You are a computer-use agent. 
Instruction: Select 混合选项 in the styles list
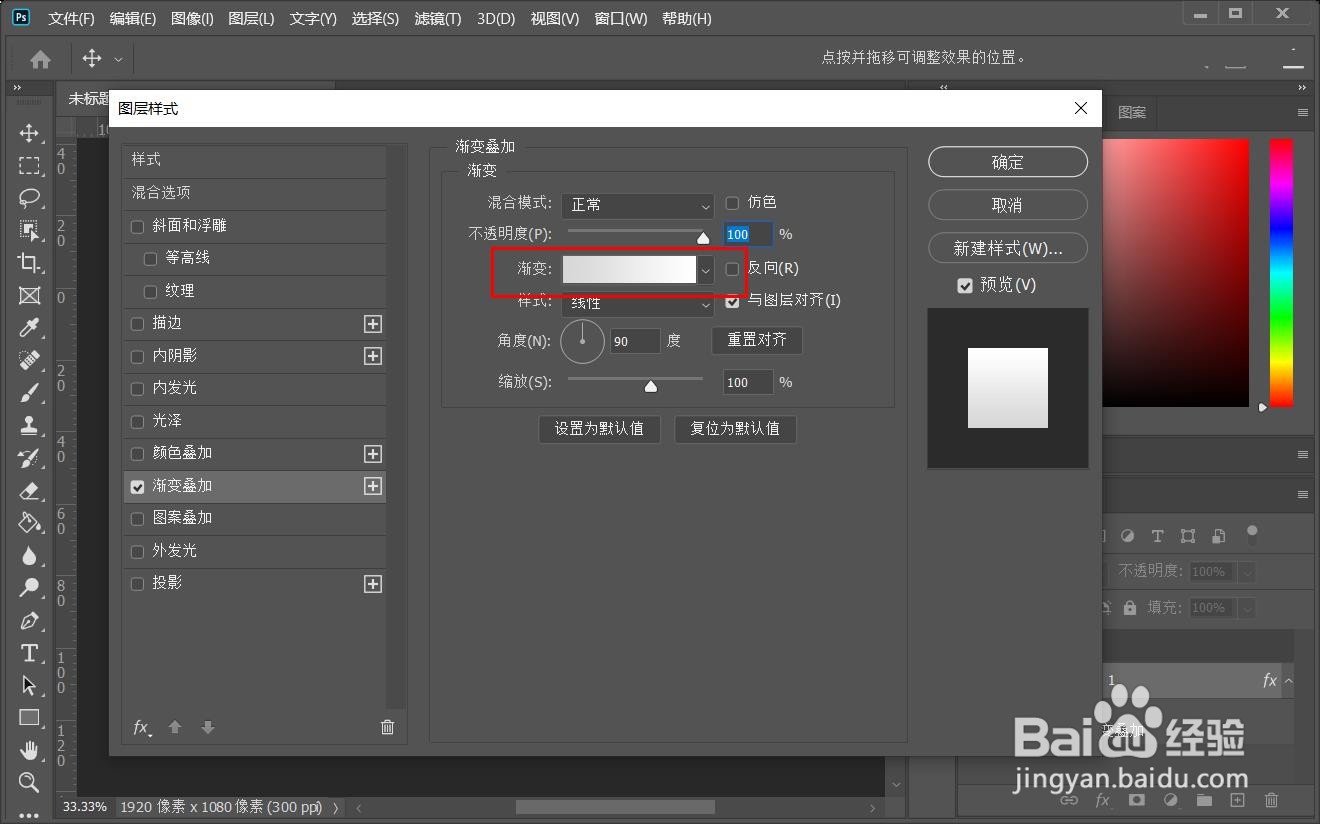[x=255, y=193]
